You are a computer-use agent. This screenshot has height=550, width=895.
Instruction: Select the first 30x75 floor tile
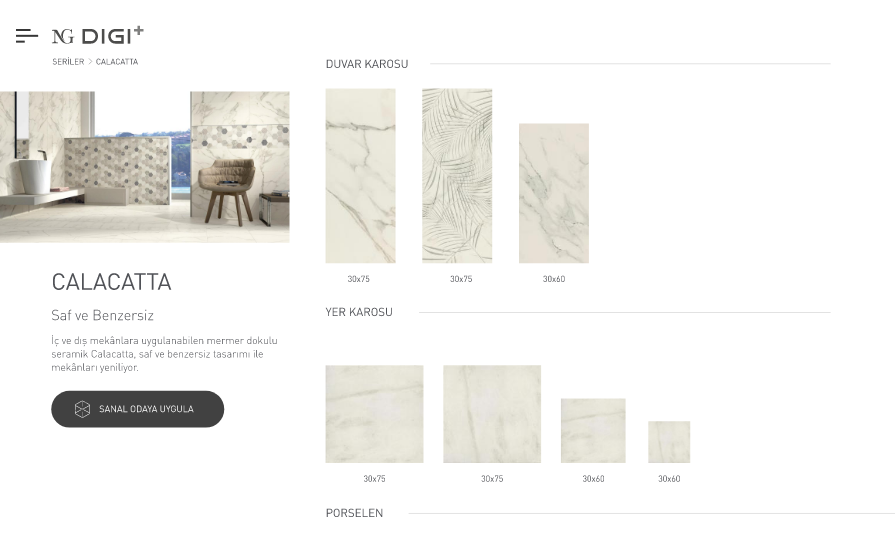tap(374, 414)
